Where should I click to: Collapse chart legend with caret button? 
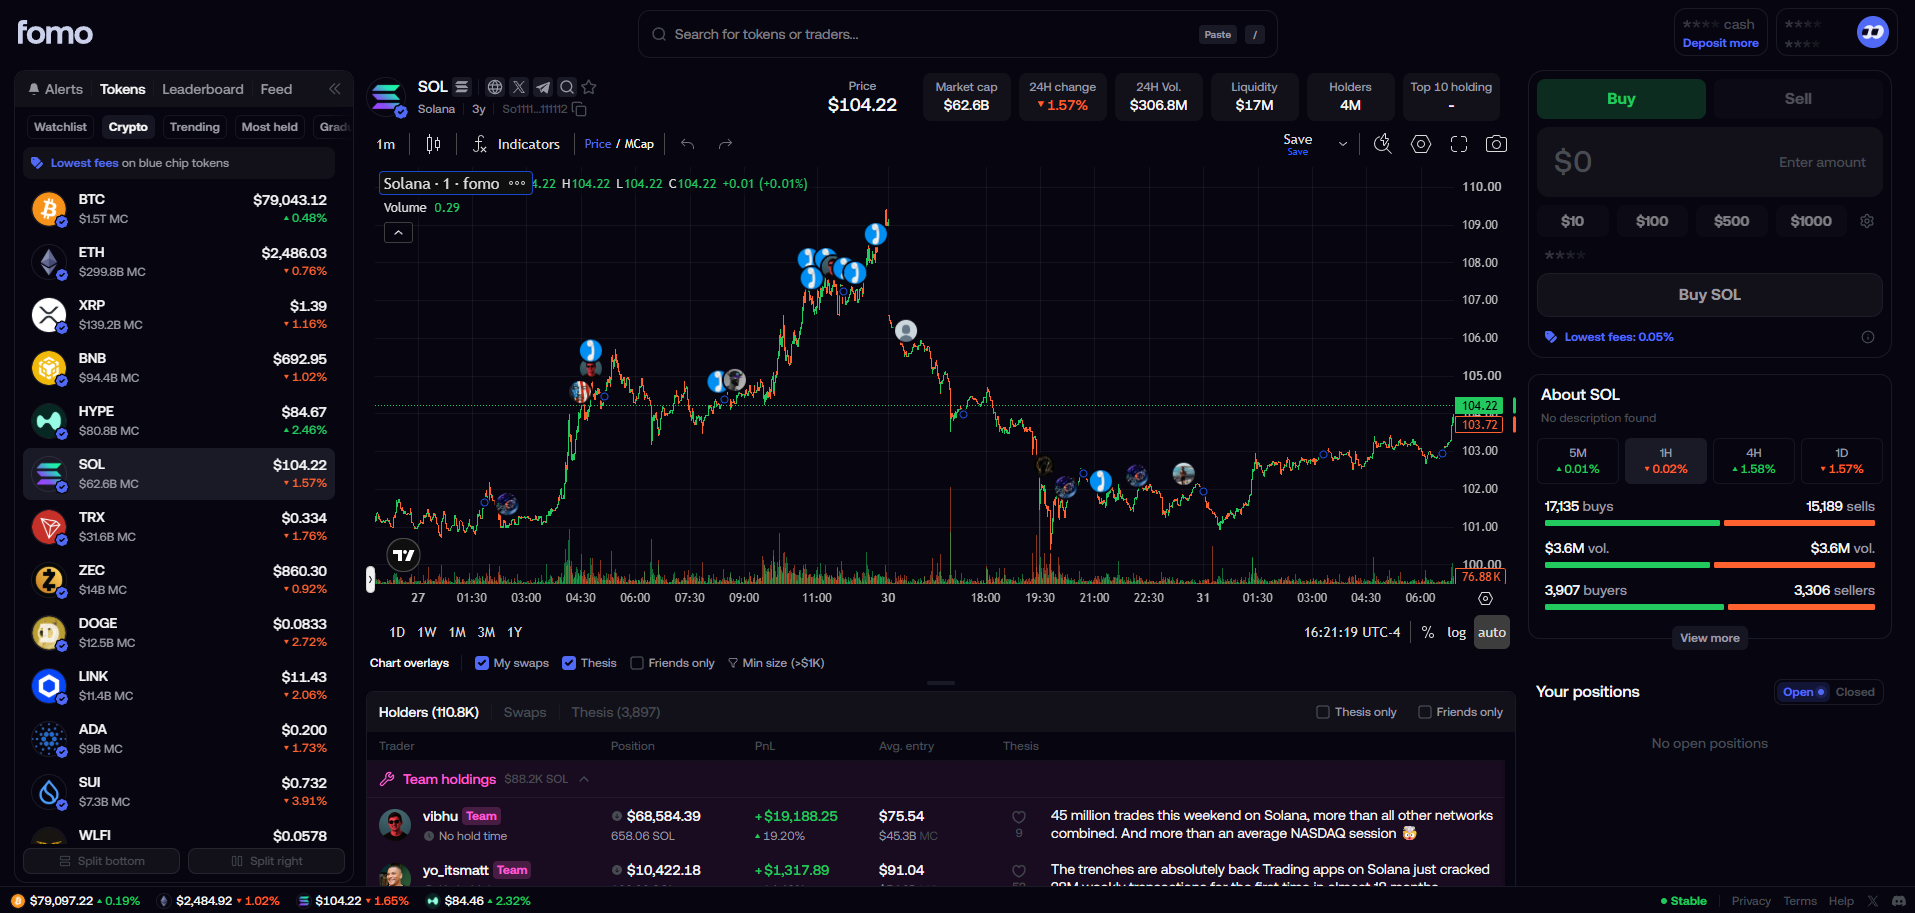pyautogui.click(x=398, y=233)
